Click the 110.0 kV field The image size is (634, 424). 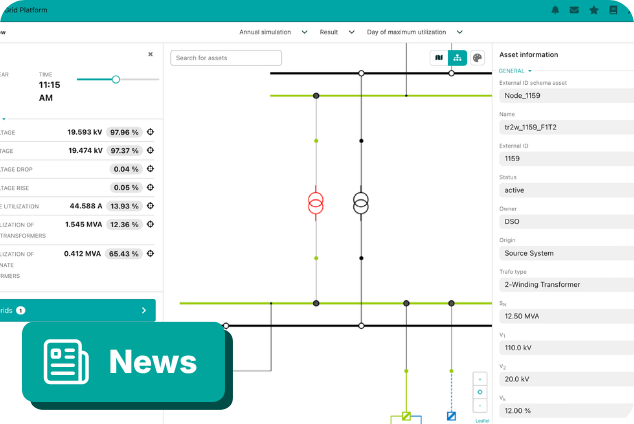pyautogui.click(x=566, y=348)
